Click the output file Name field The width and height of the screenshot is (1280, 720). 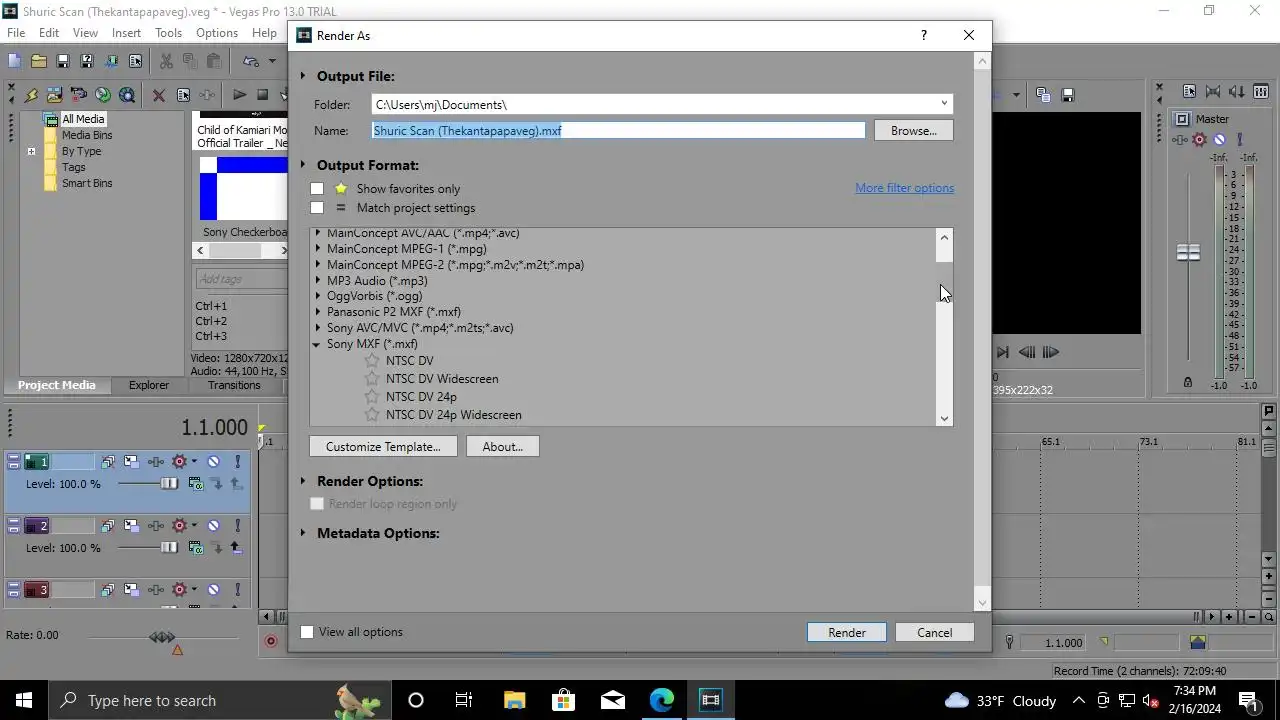[x=618, y=131]
